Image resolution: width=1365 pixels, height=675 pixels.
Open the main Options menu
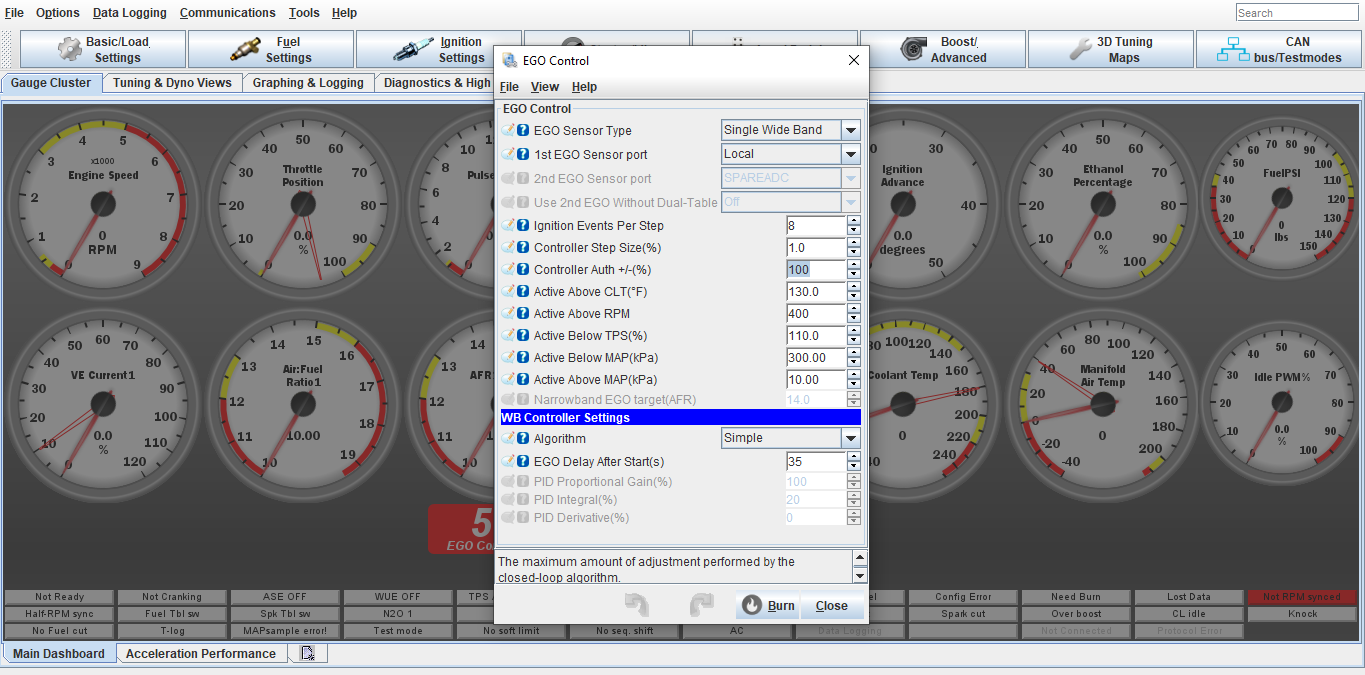coord(58,13)
